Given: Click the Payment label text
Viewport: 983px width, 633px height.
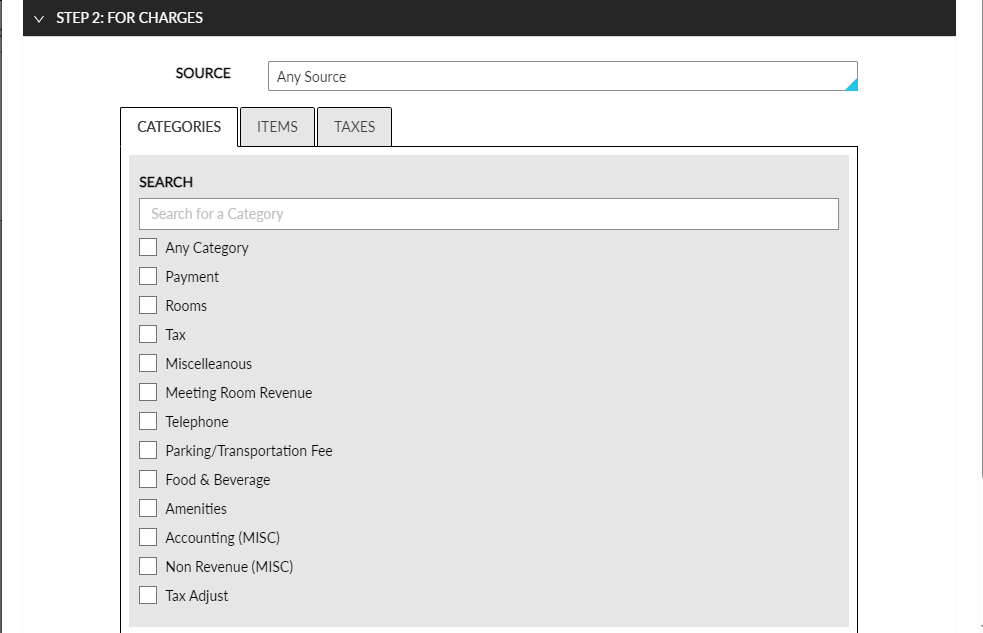Looking at the screenshot, I should pyautogui.click(x=192, y=277).
